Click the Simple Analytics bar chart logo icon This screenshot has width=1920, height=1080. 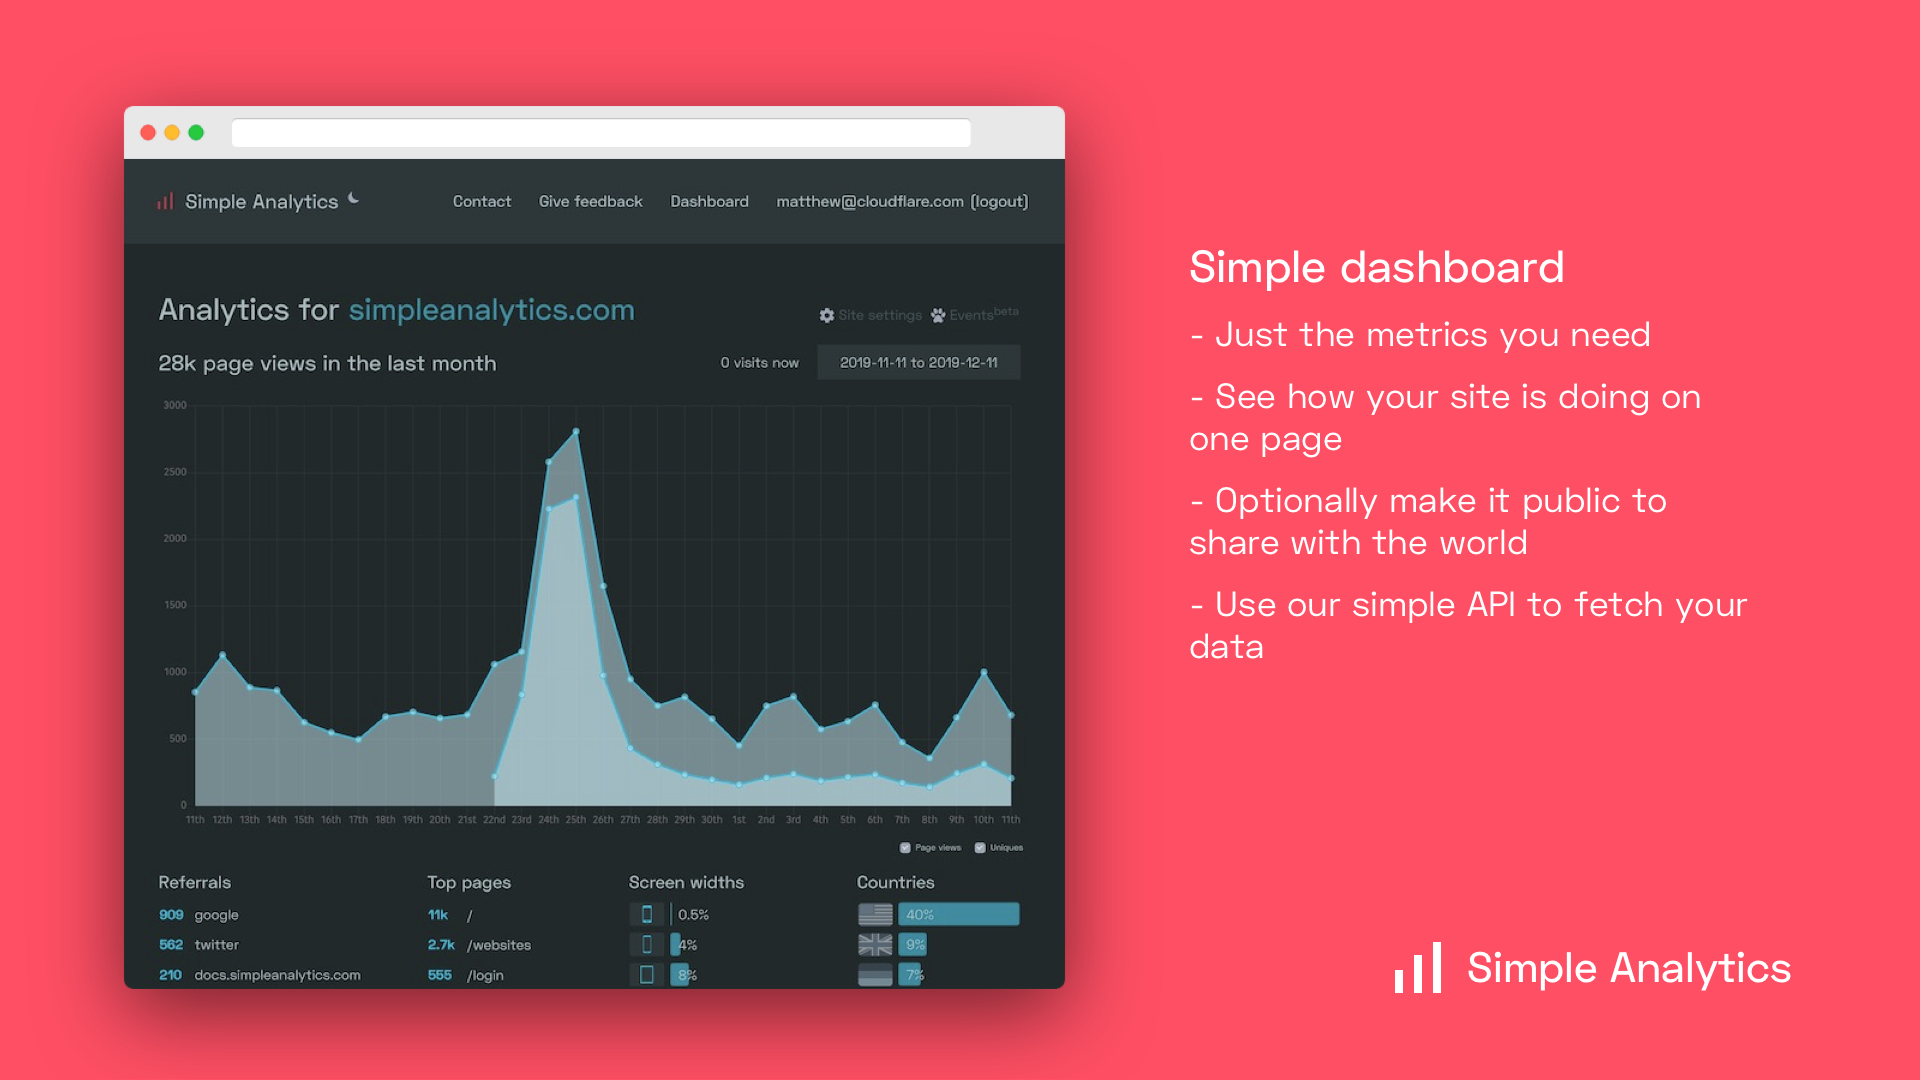[165, 201]
